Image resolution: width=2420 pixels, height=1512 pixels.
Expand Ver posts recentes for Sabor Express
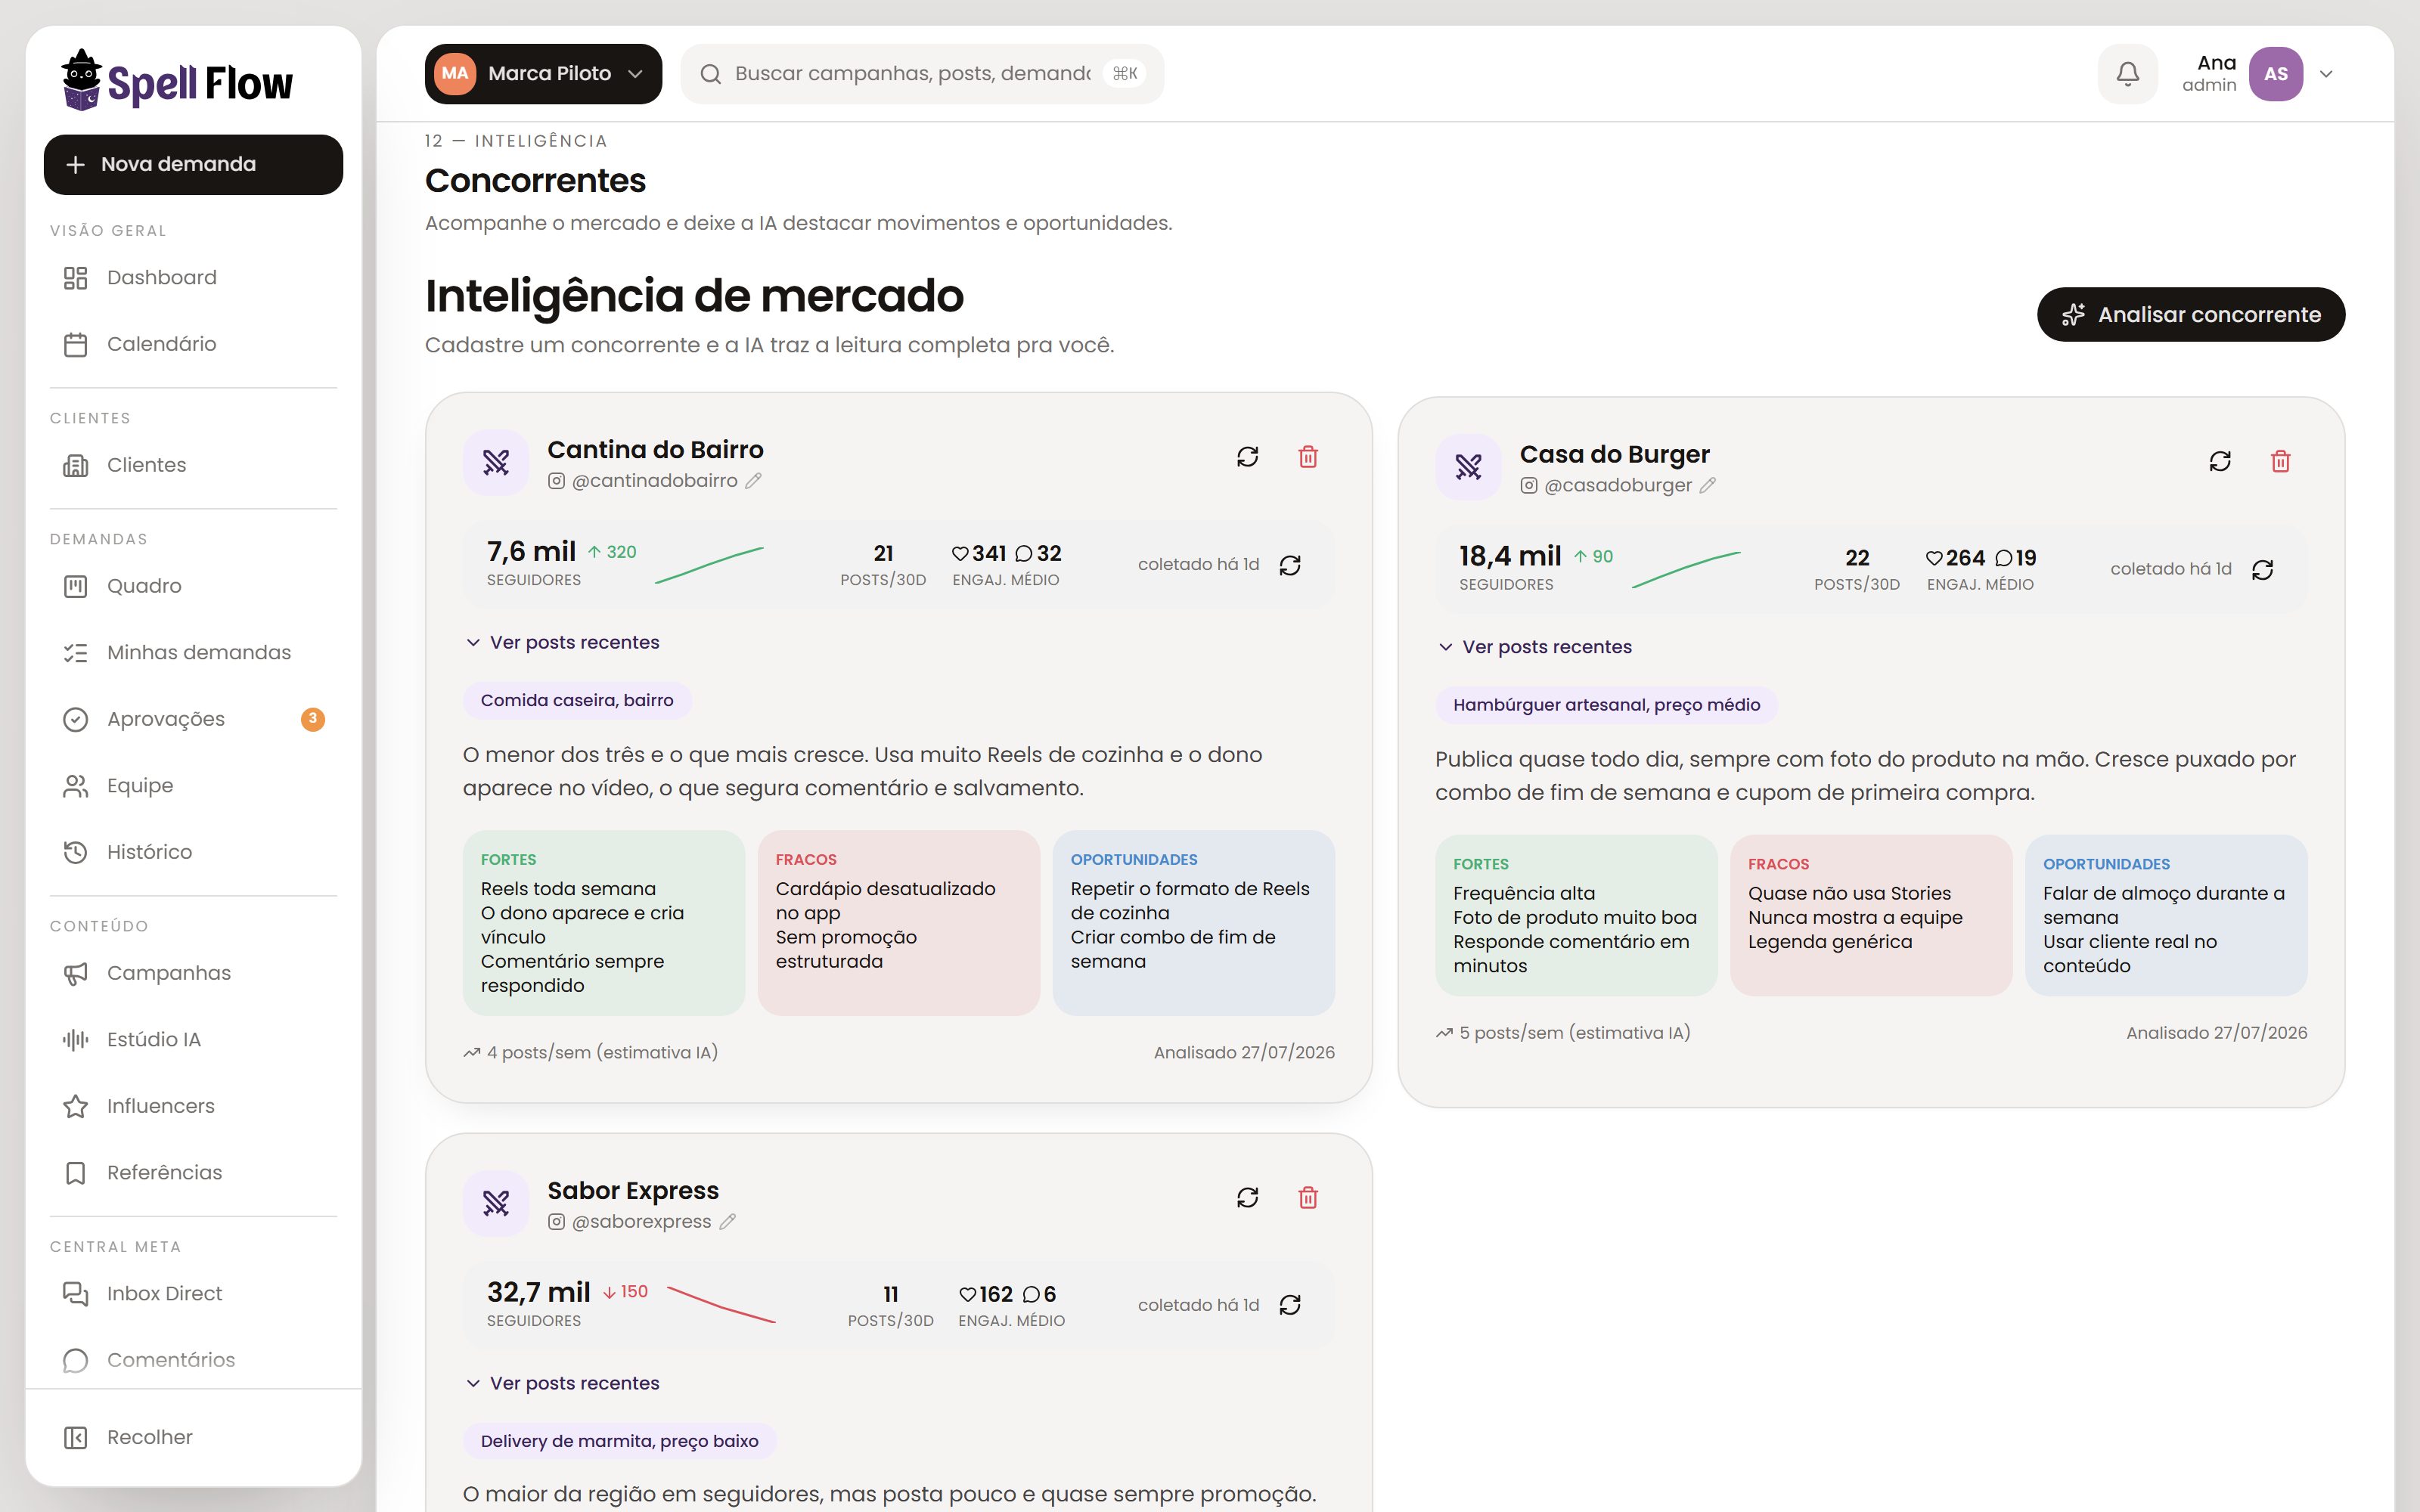click(563, 1383)
